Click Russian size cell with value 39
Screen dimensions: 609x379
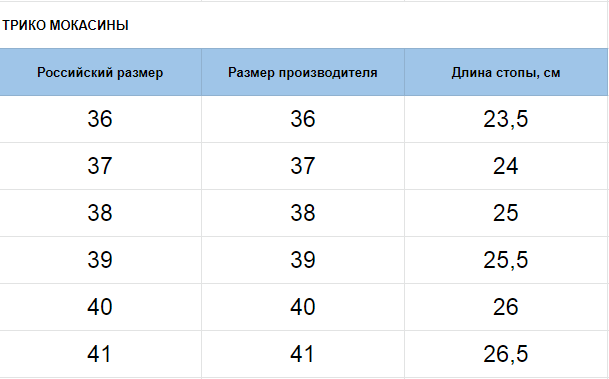click(x=101, y=260)
